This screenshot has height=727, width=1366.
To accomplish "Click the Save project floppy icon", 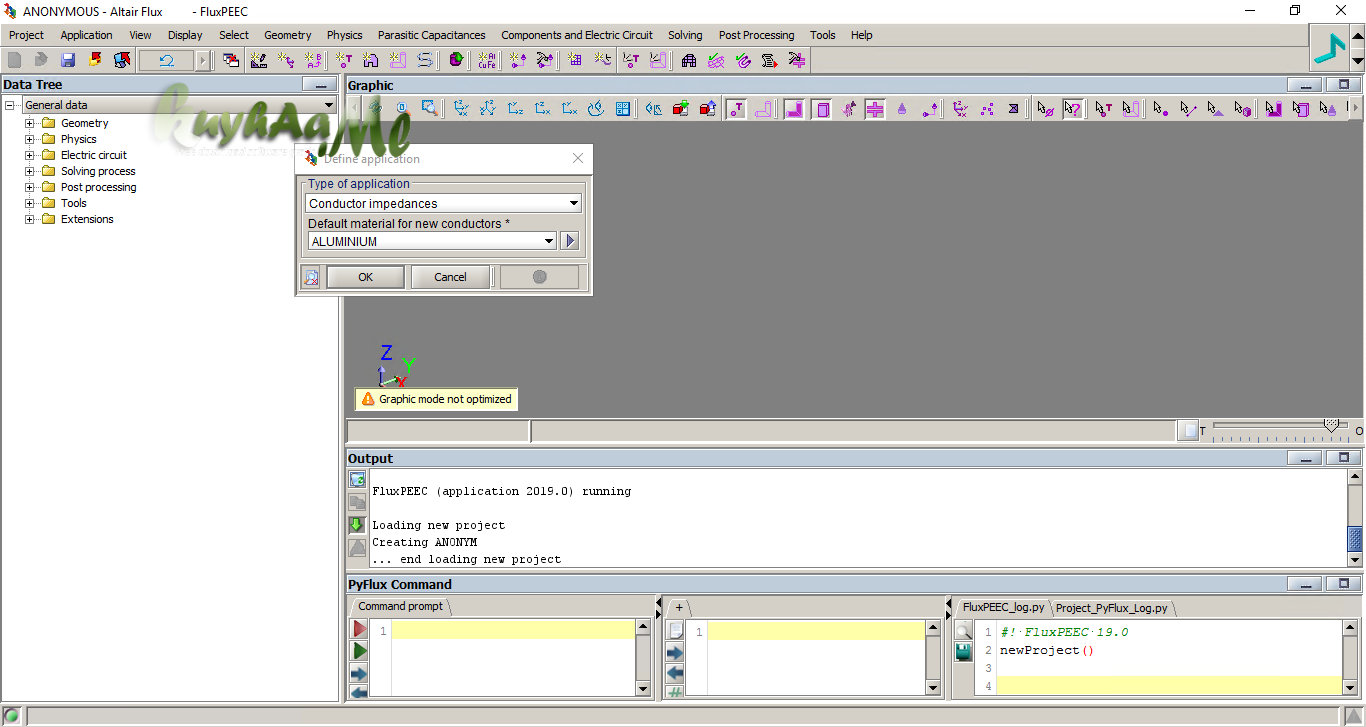I will (68, 60).
